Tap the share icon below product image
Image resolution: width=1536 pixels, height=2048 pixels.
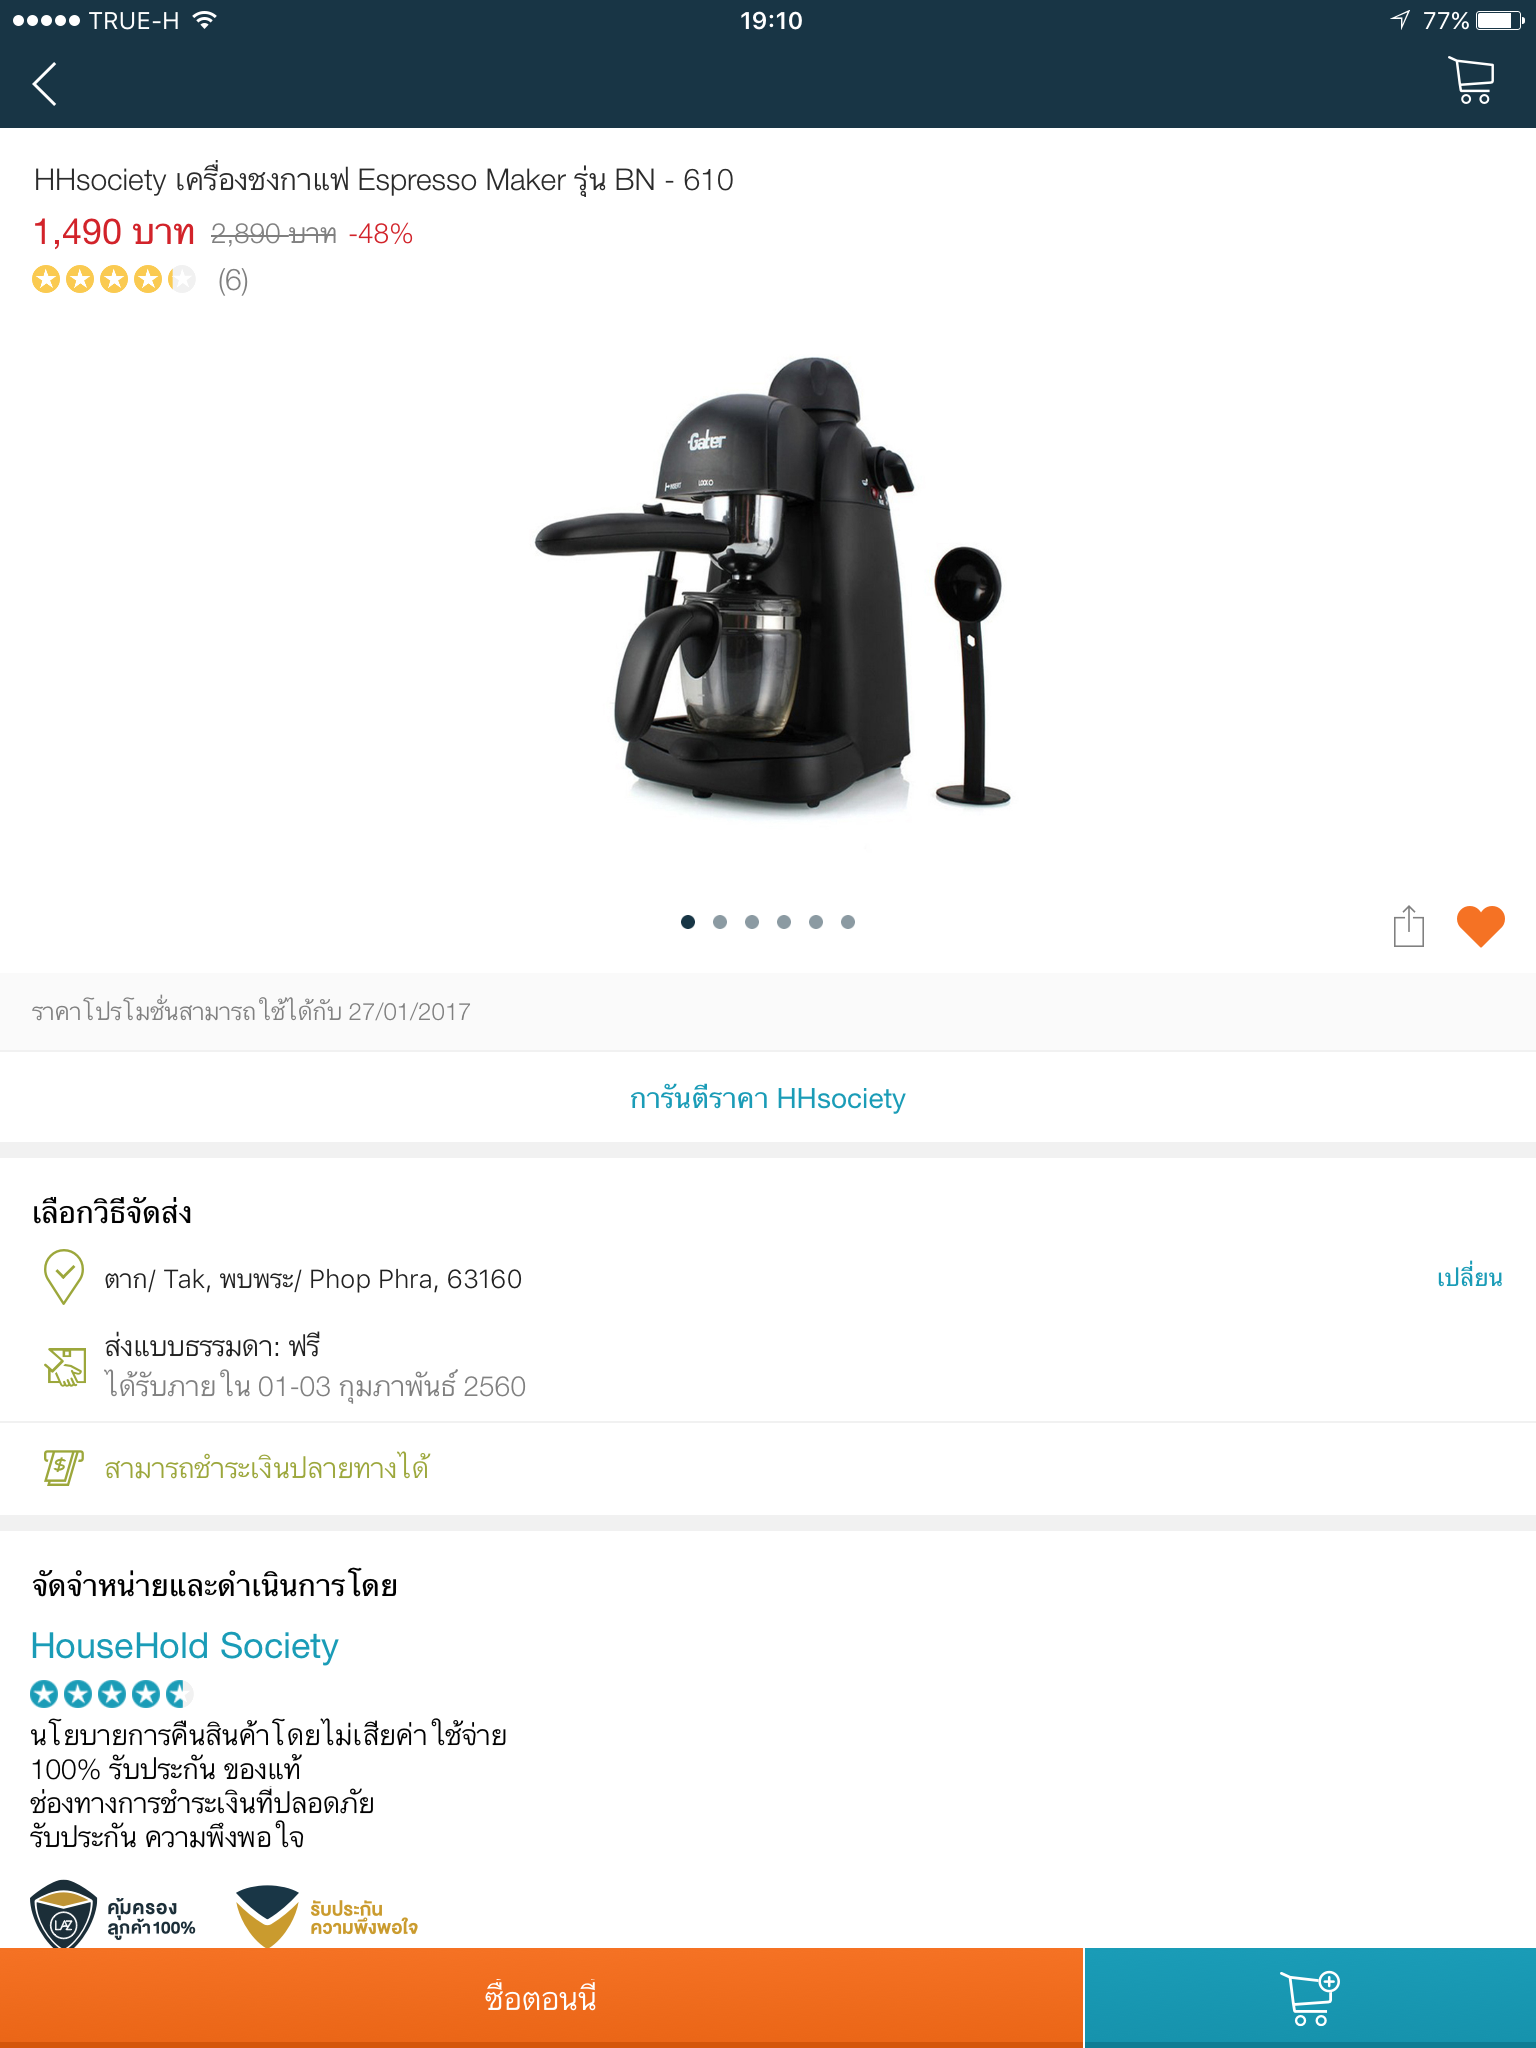[x=1408, y=925]
